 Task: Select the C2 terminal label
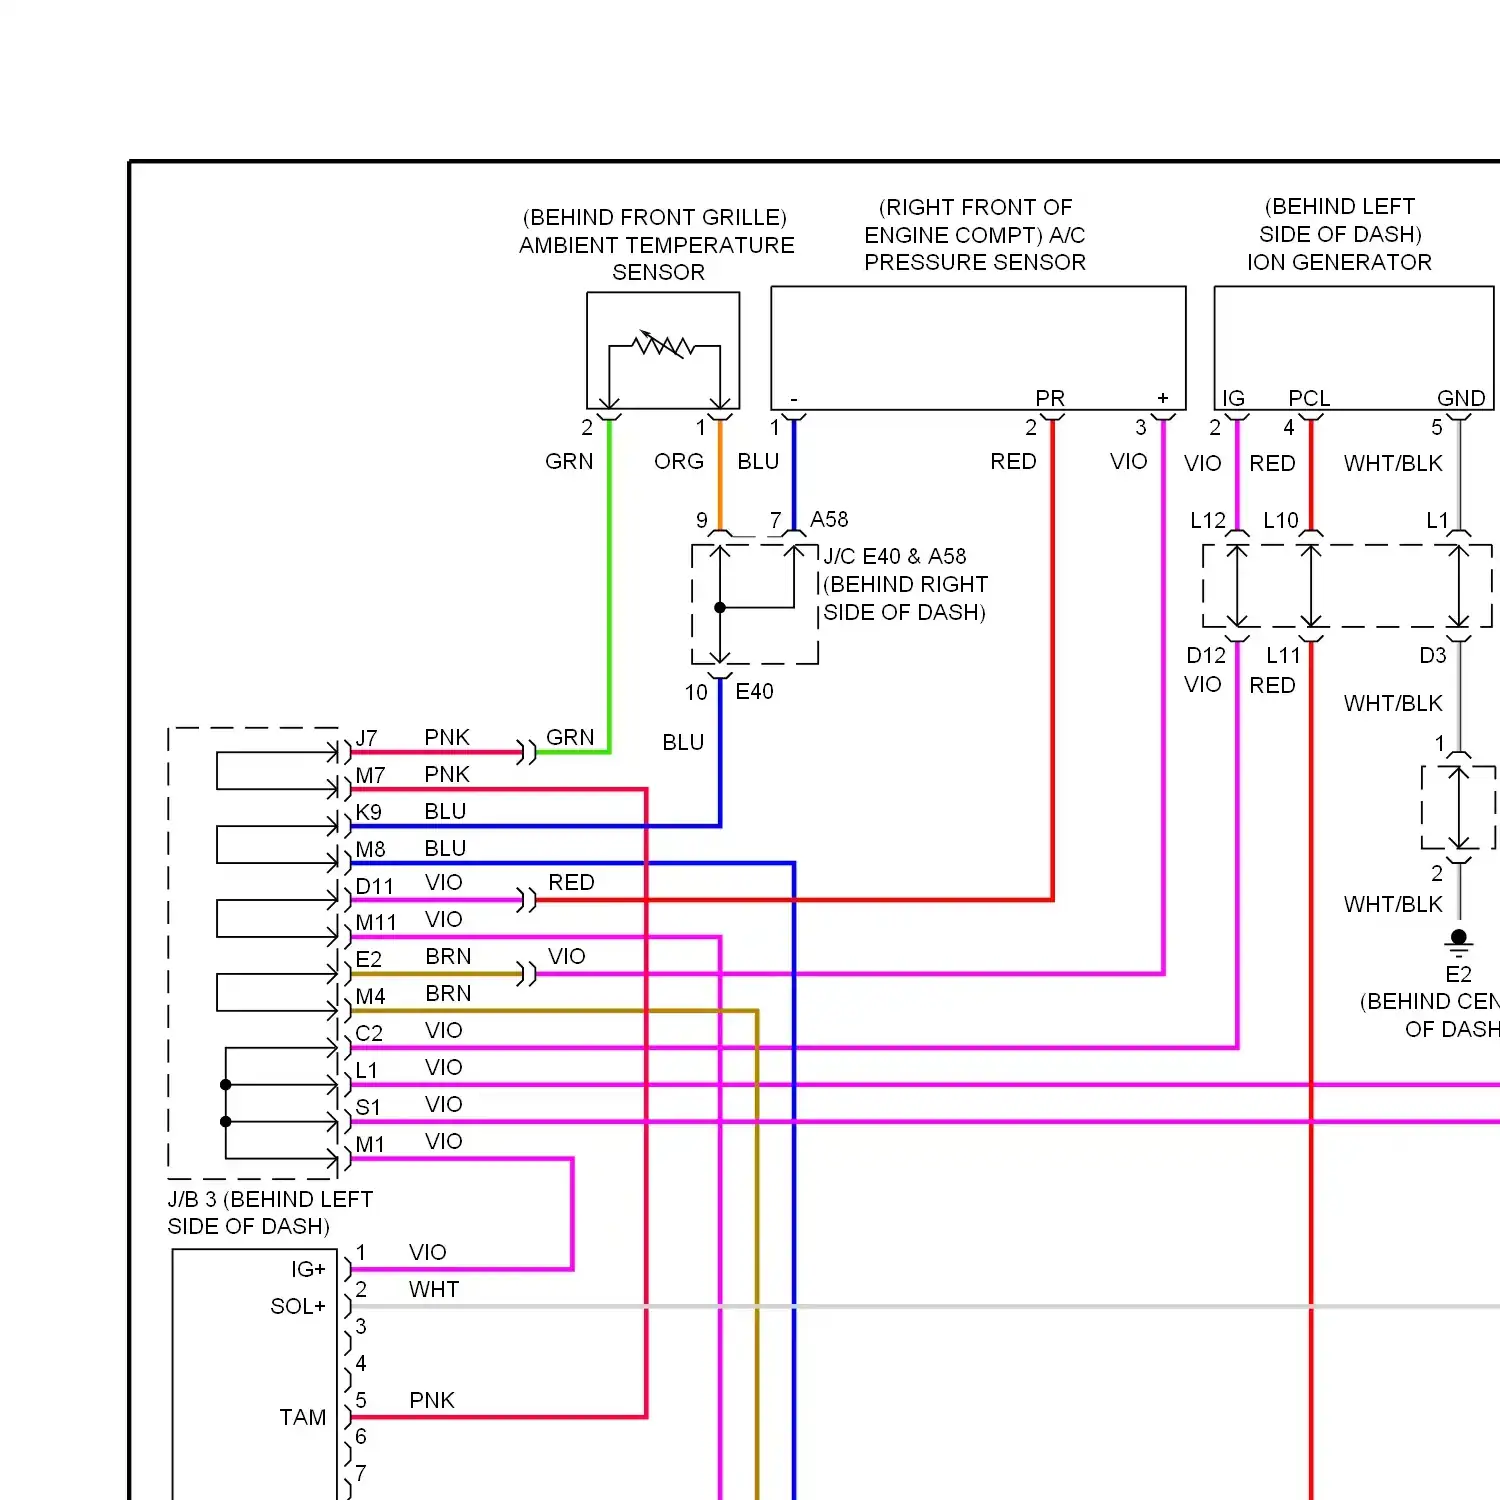(x=369, y=1033)
